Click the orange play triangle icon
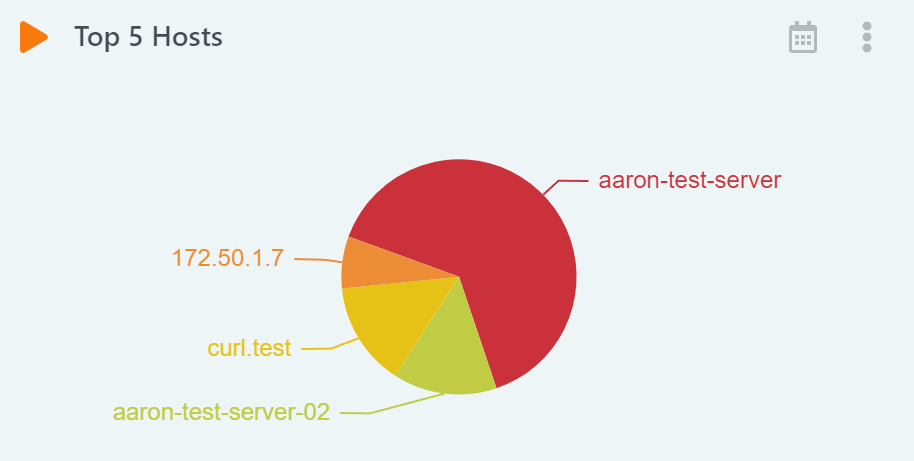 [33, 37]
